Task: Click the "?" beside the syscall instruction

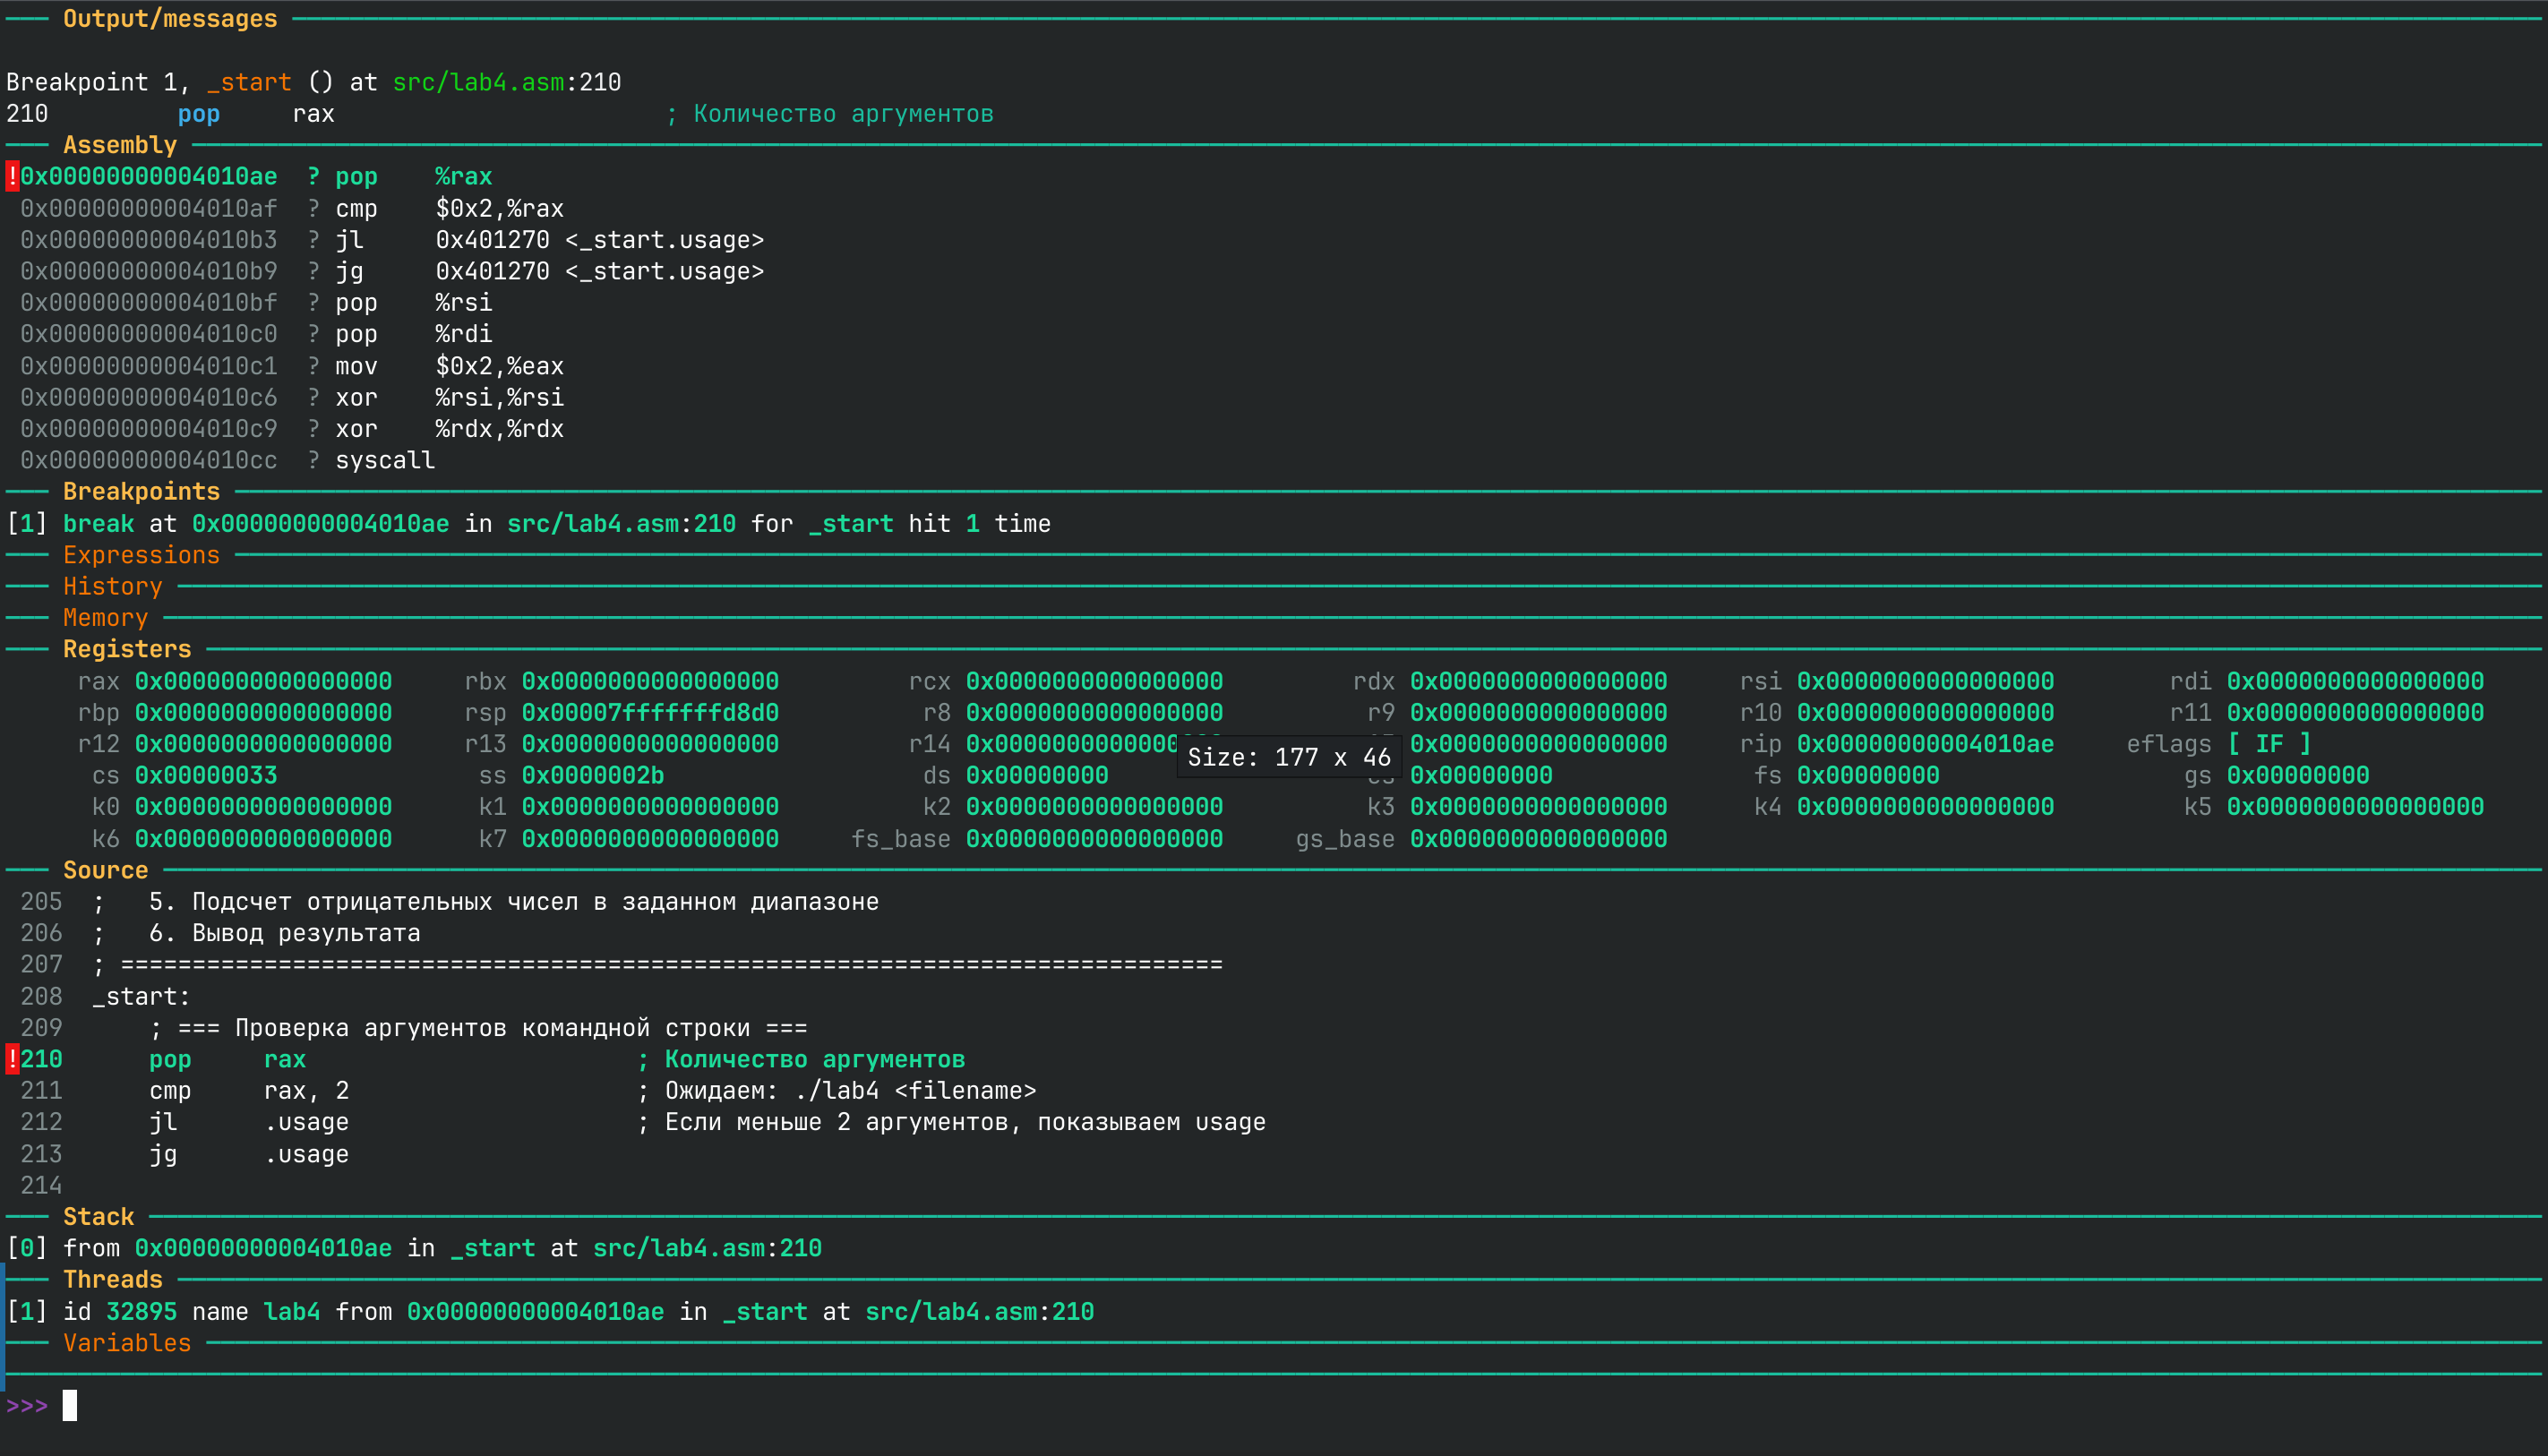Action: point(313,460)
